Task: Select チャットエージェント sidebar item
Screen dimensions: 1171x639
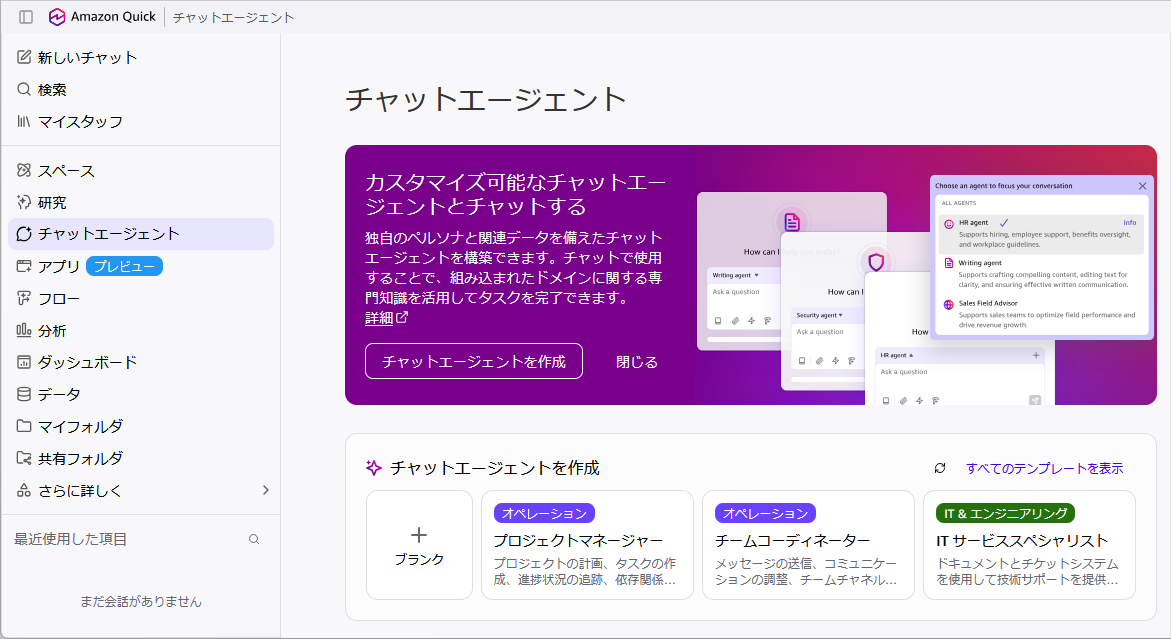Action: [x=141, y=234]
